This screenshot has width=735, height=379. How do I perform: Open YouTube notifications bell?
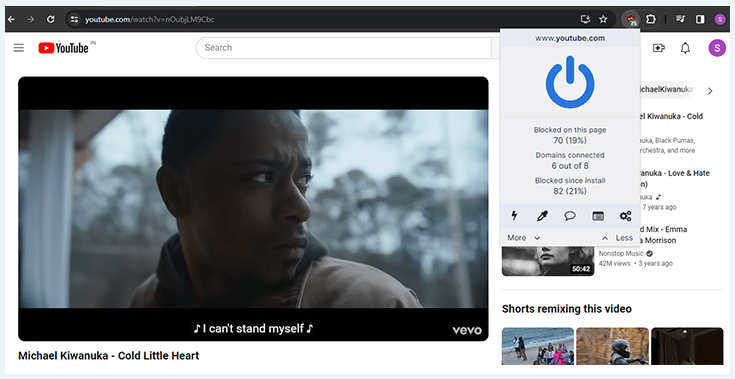pos(685,48)
